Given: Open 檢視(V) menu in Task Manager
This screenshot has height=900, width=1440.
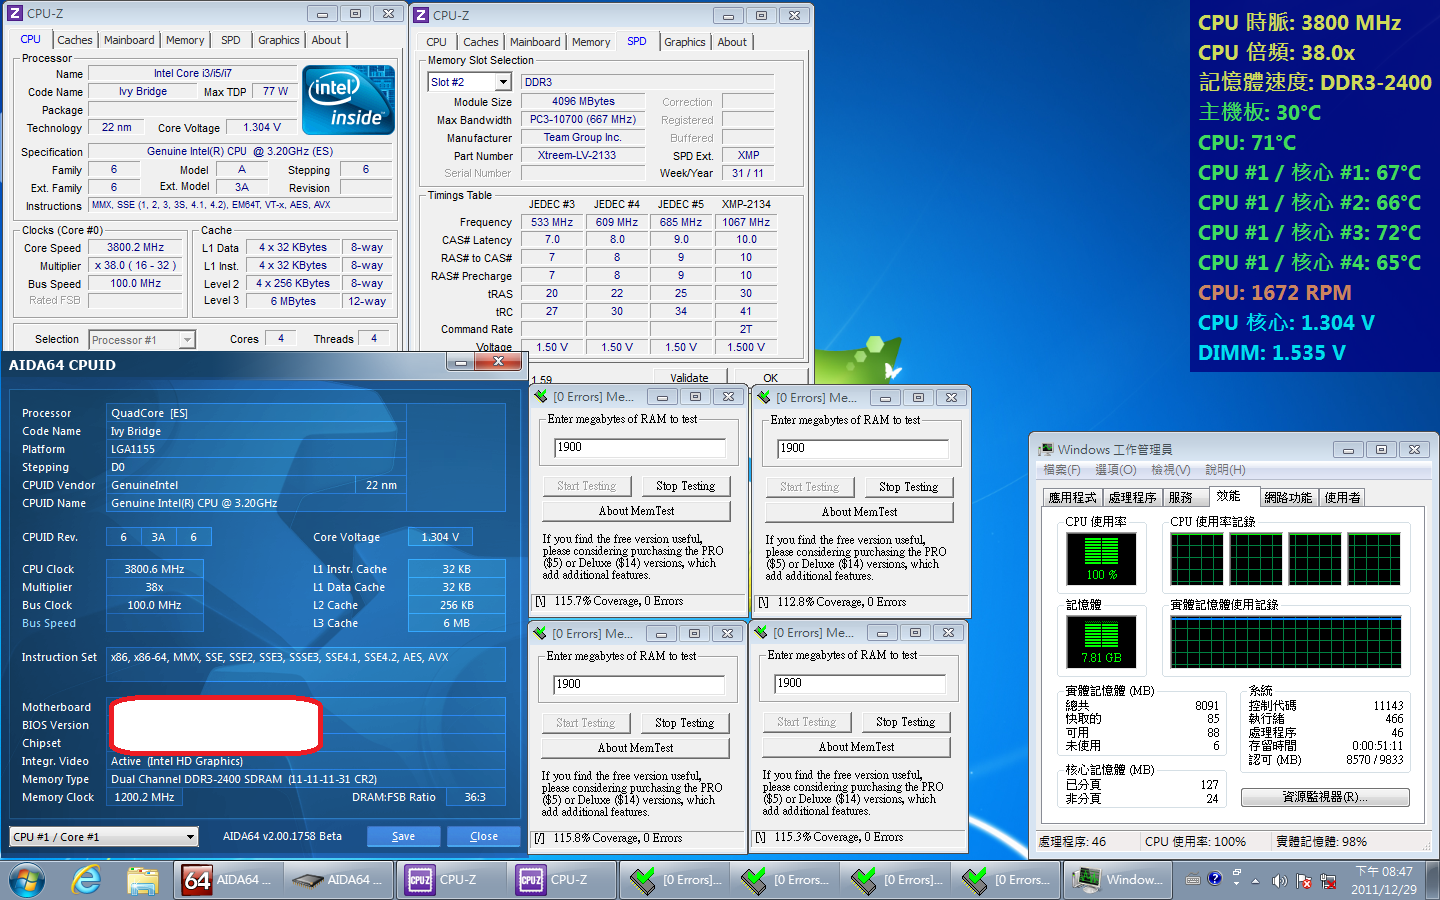Looking at the screenshot, I should tap(1171, 470).
